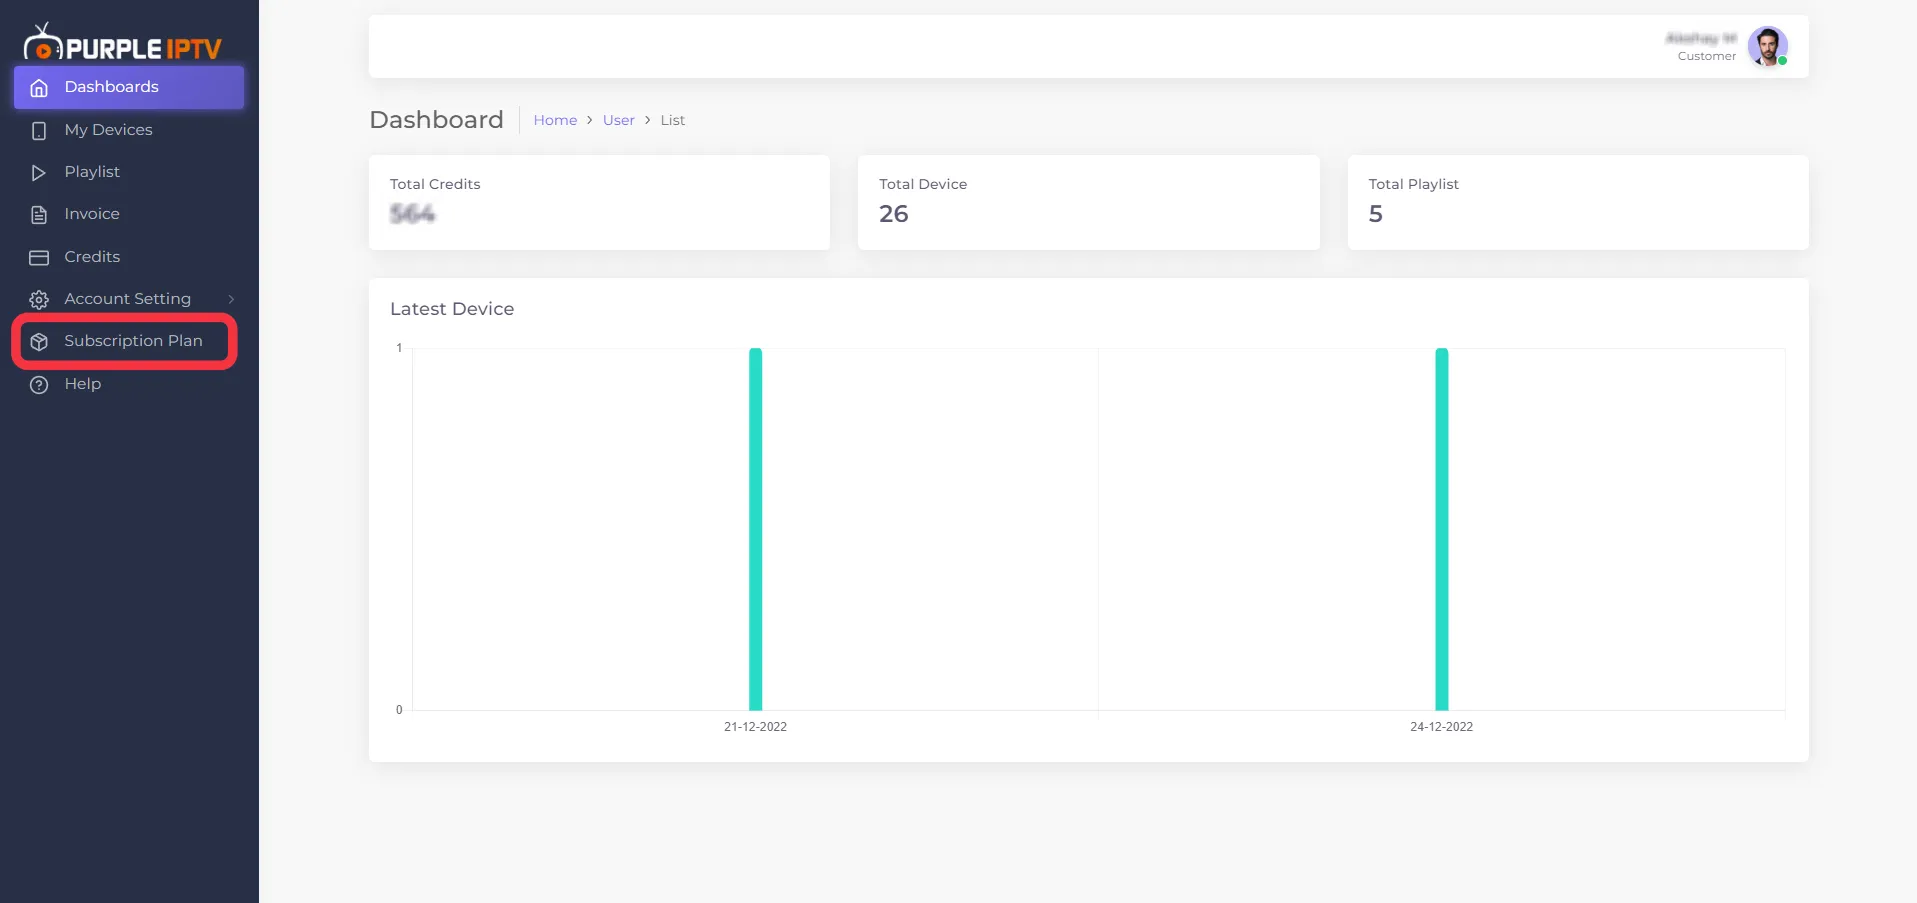Click the 21-12-2022 axis label
This screenshot has width=1917, height=903.
pos(755,727)
